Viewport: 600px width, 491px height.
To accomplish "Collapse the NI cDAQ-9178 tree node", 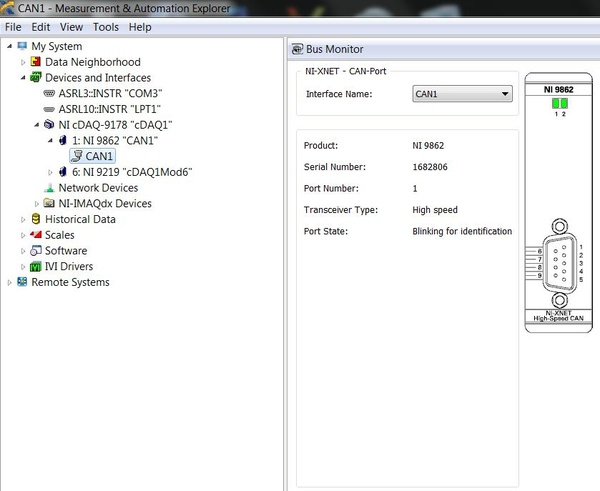I will tap(37, 125).
